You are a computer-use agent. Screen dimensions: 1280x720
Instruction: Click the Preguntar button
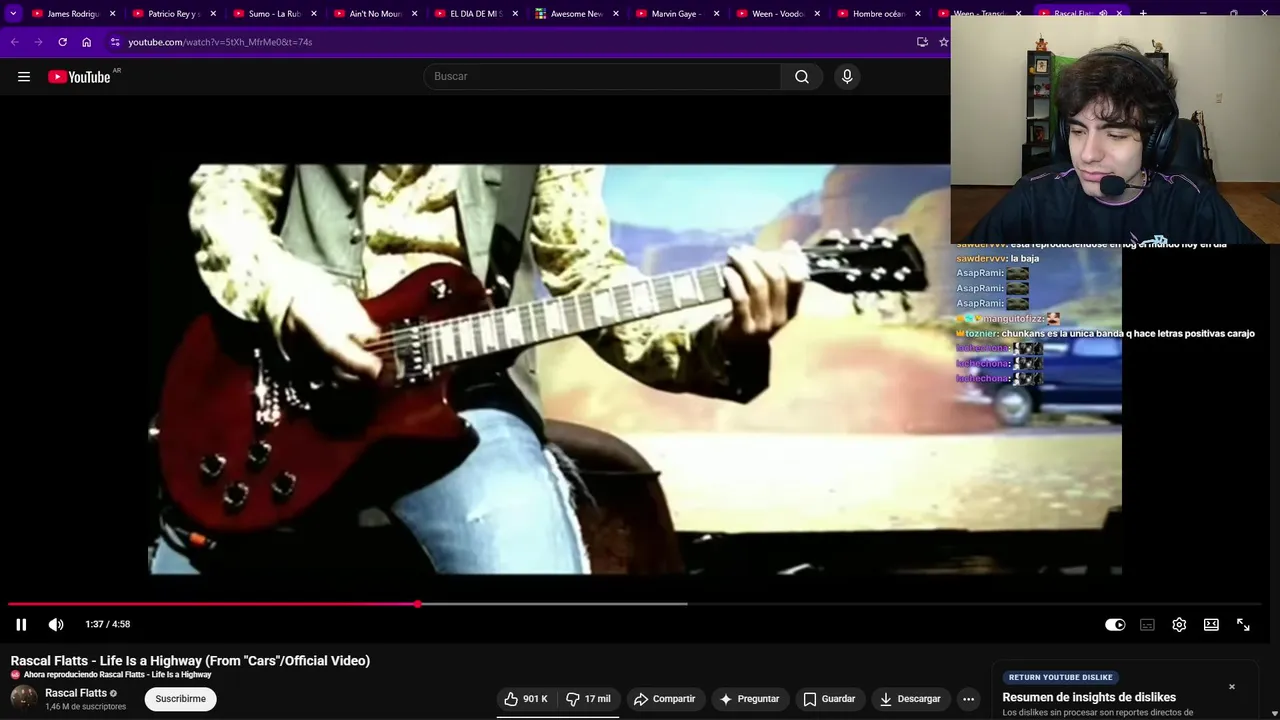tap(749, 699)
